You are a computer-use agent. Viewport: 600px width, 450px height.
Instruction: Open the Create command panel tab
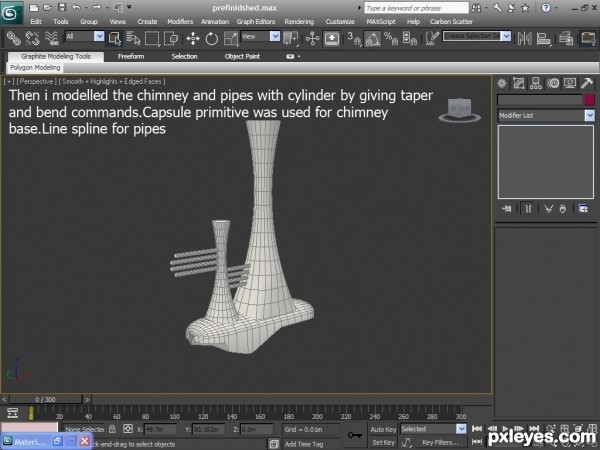click(502, 83)
